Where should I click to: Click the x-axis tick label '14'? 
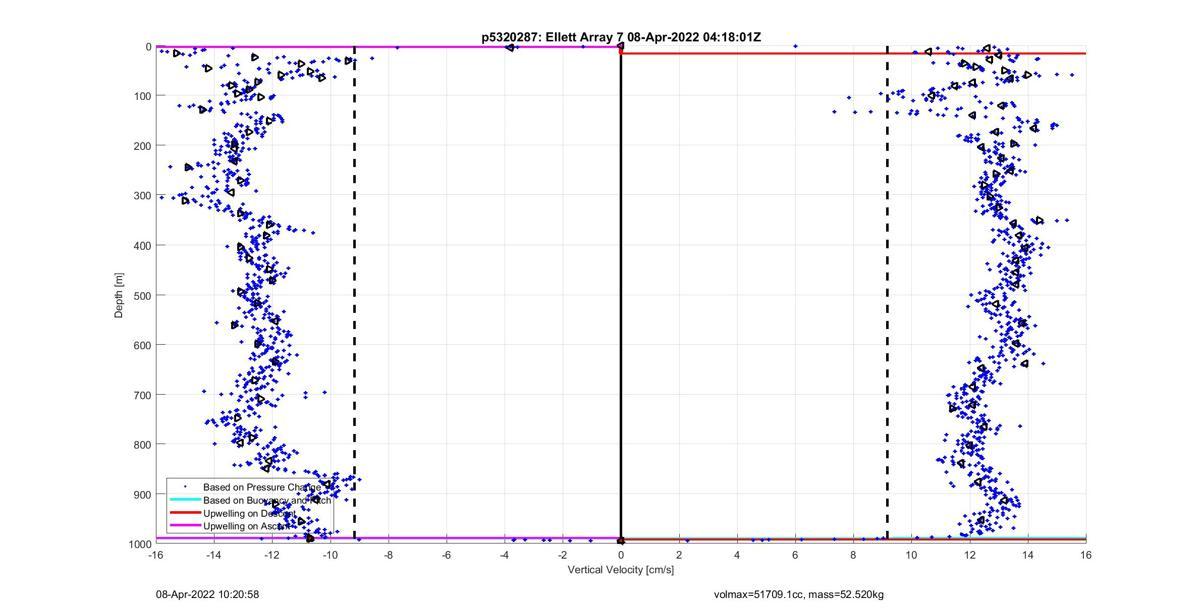pos(1028,555)
